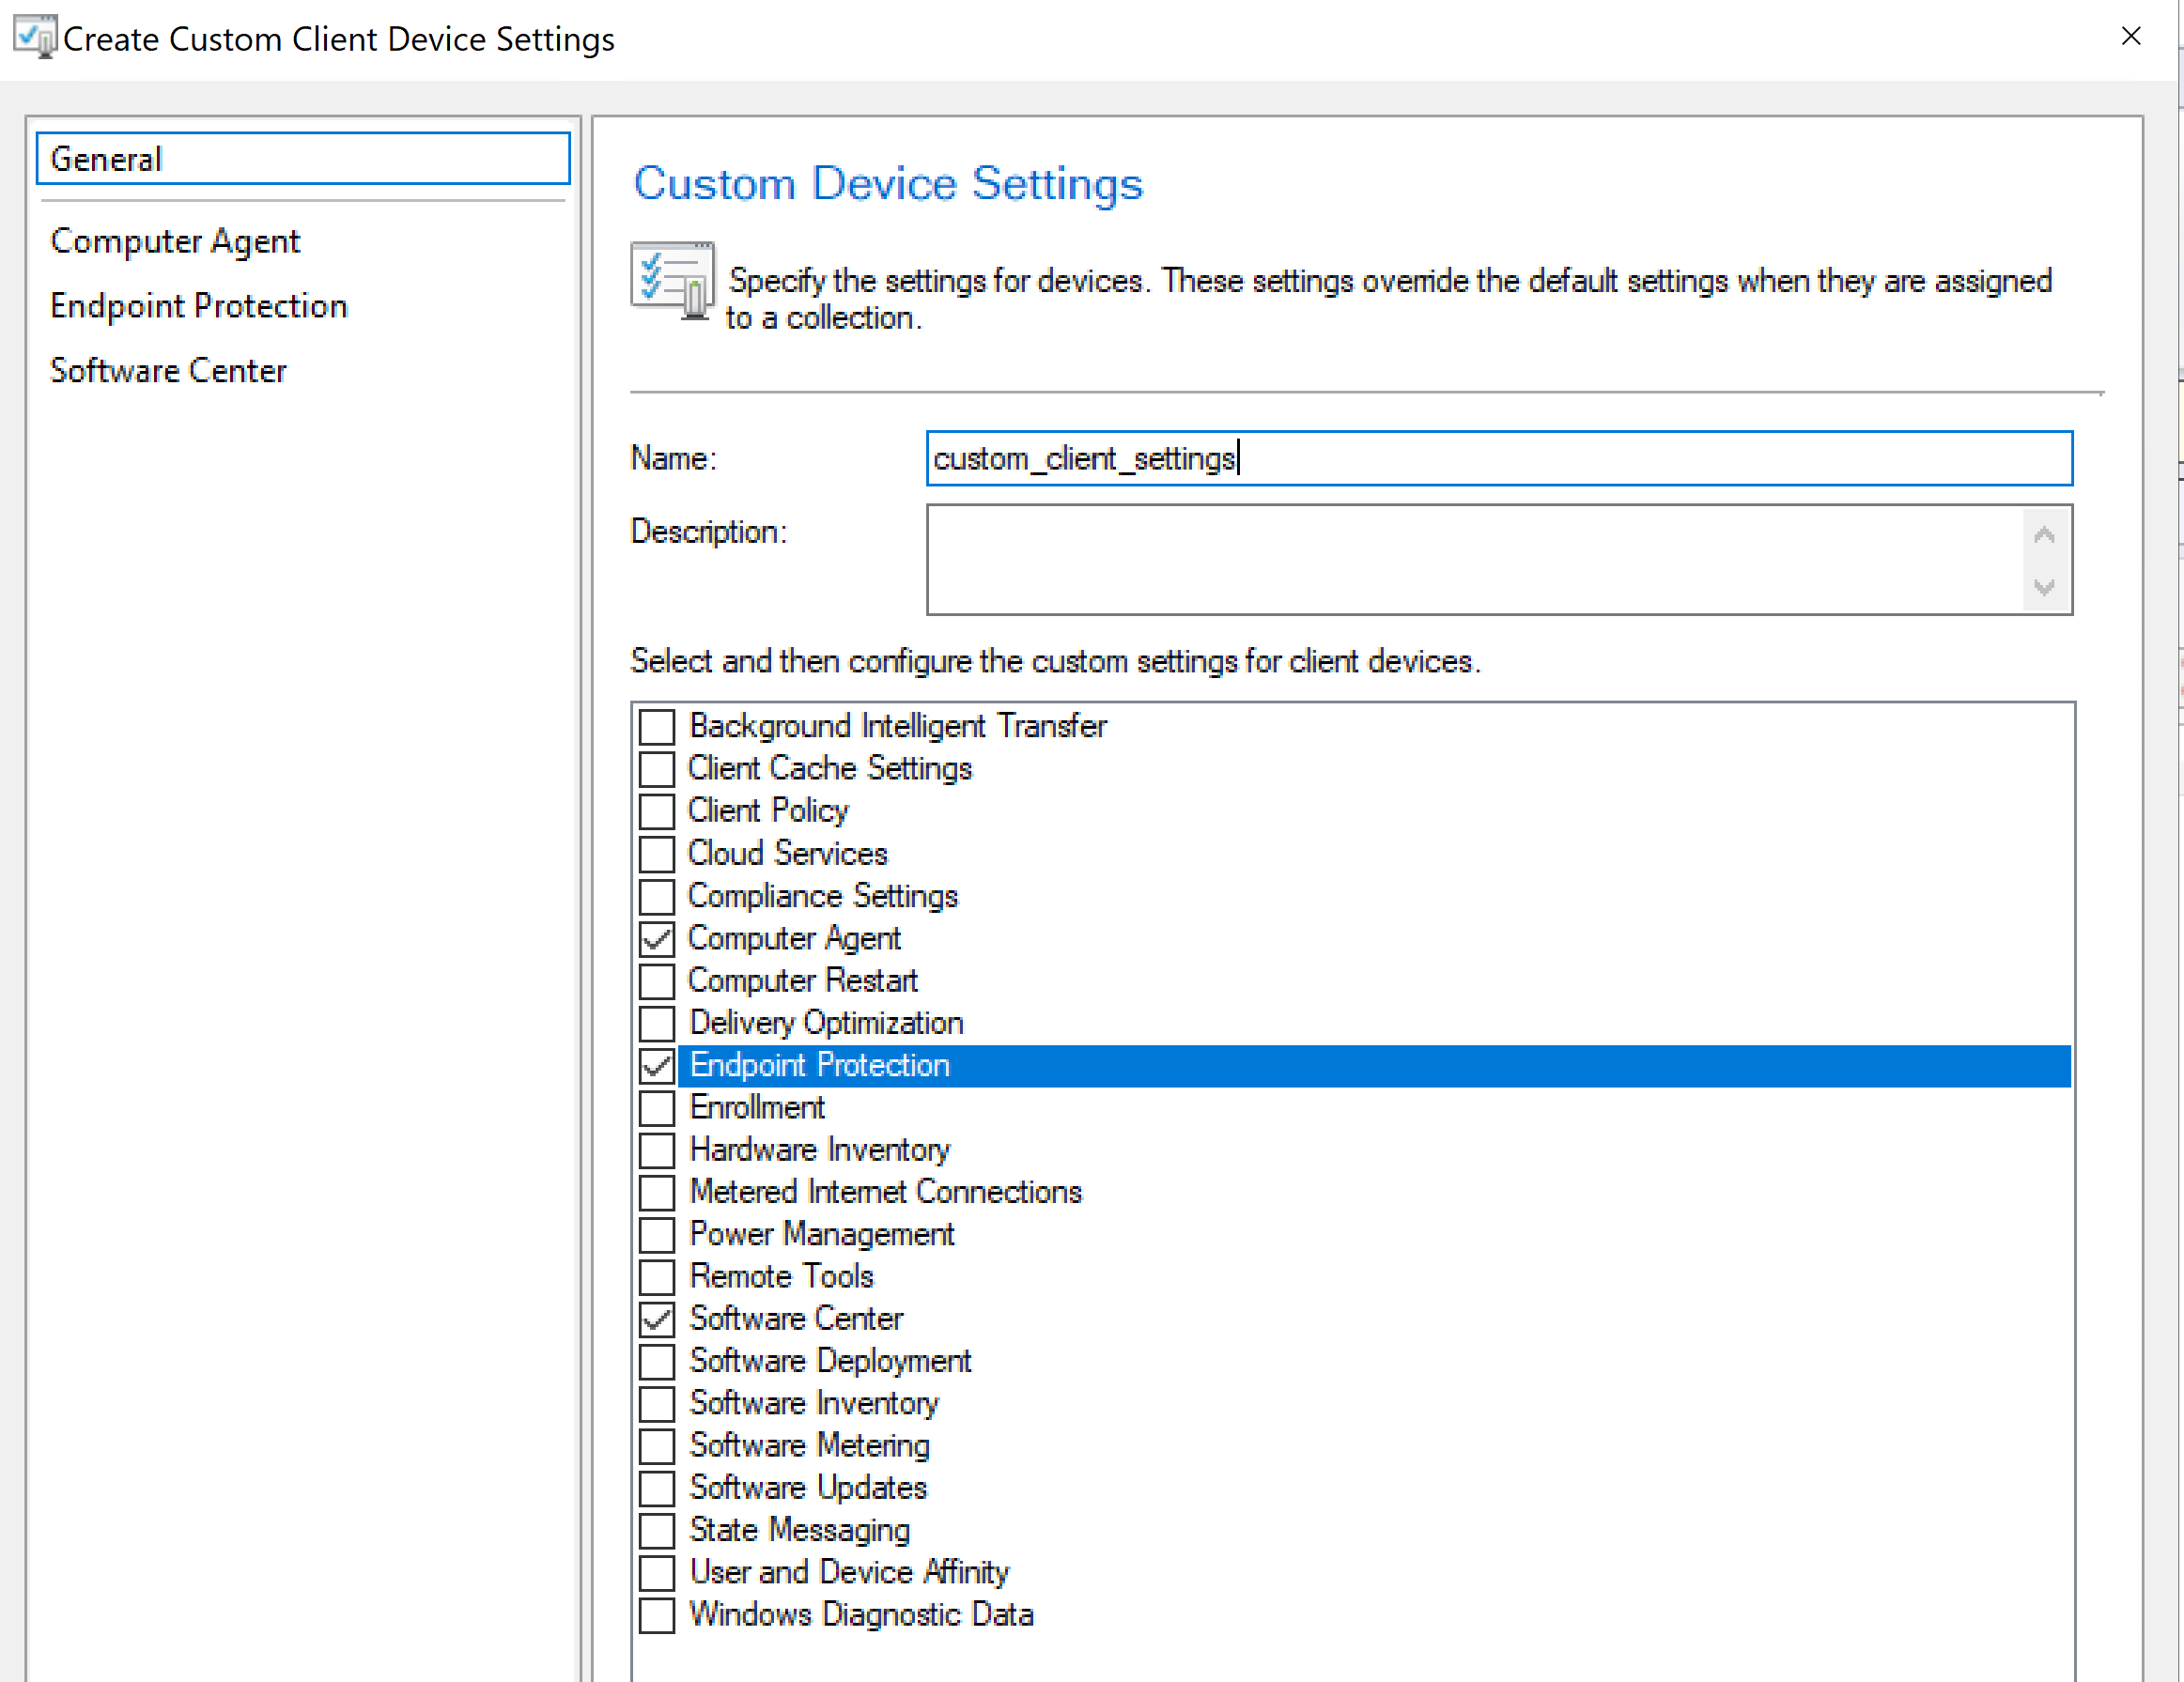
Task: Disable the Software Center checkbox
Action: click(657, 1319)
